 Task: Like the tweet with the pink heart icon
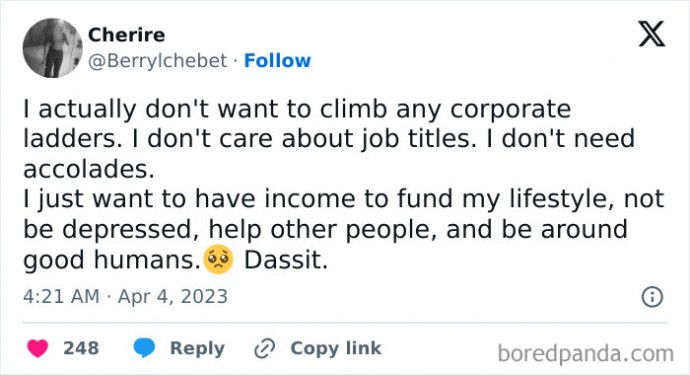(37, 348)
